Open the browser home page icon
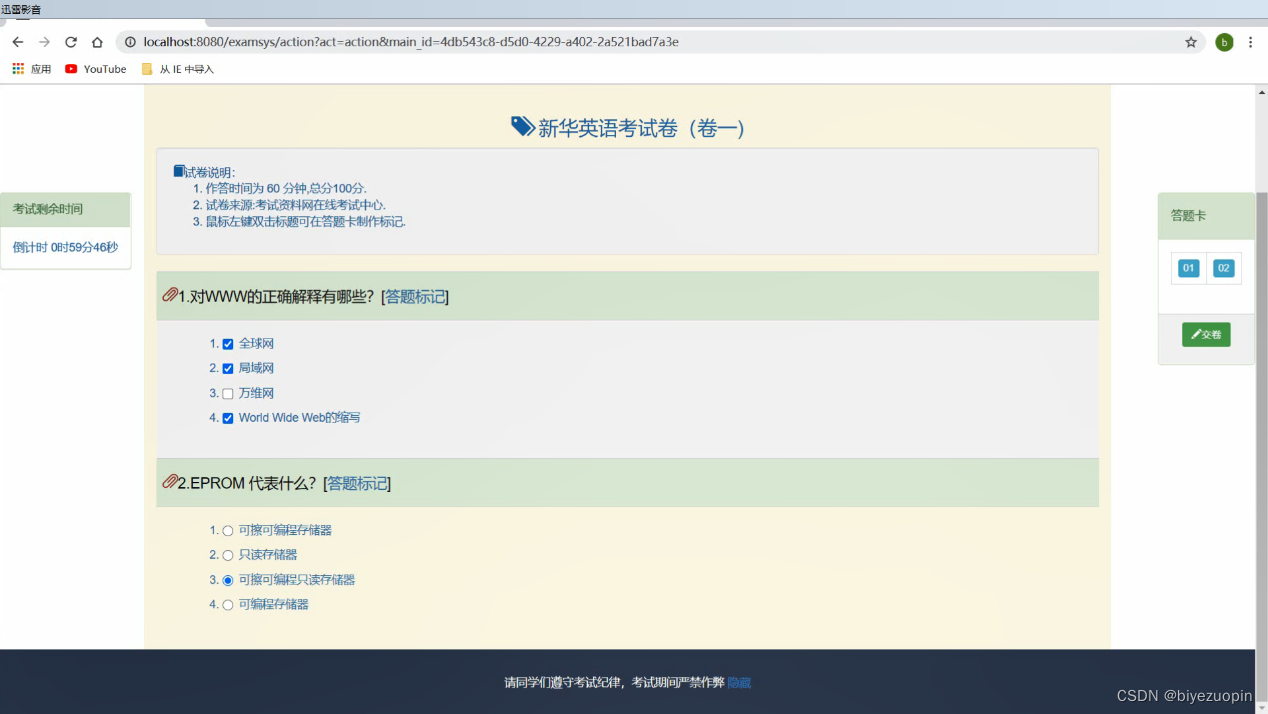This screenshot has height=714, width=1268. [97, 42]
